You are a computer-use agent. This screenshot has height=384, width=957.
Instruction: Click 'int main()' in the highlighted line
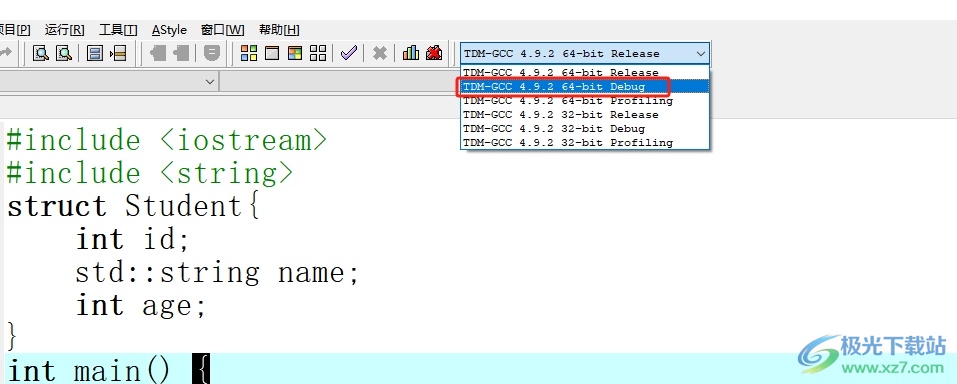click(x=88, y=371)
